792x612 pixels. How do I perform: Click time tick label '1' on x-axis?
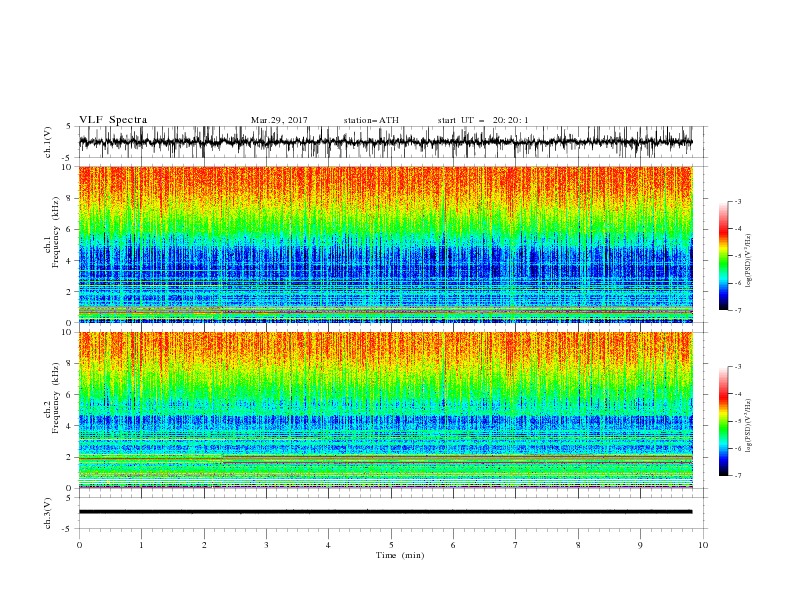pos(141,545)
